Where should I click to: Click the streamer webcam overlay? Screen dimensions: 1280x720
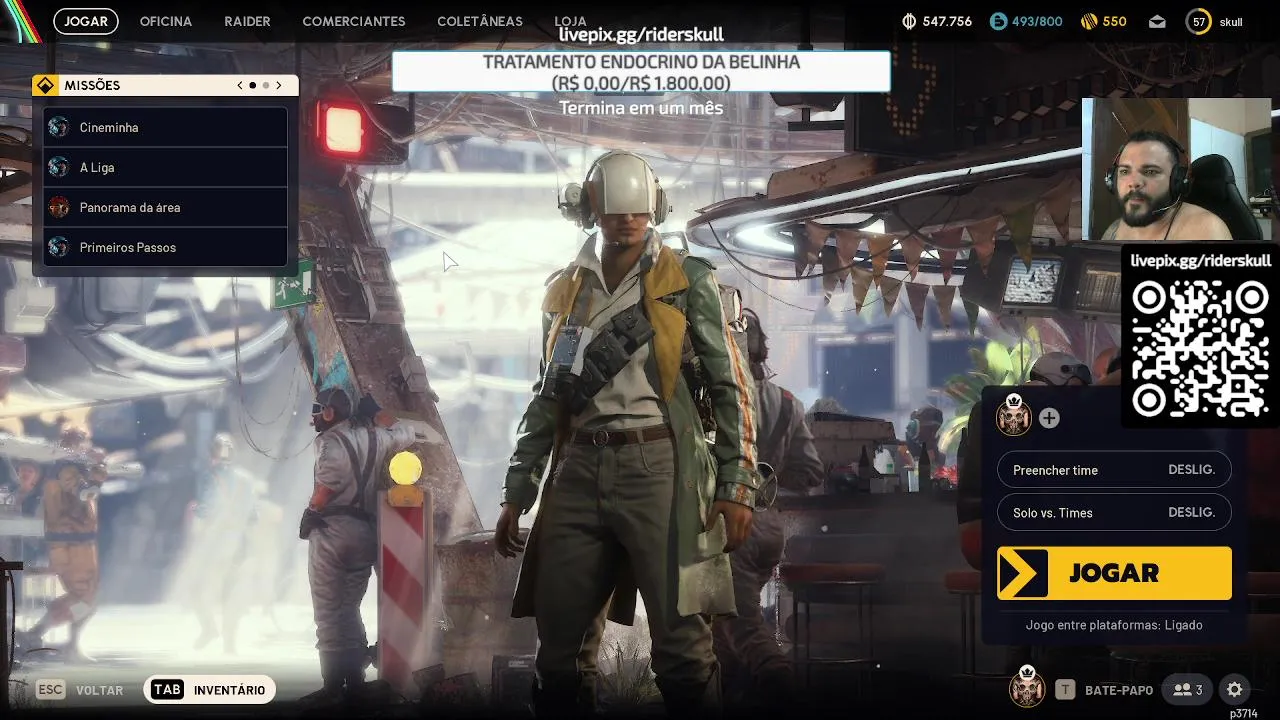pyautogui.click(x=1176, y=169)
